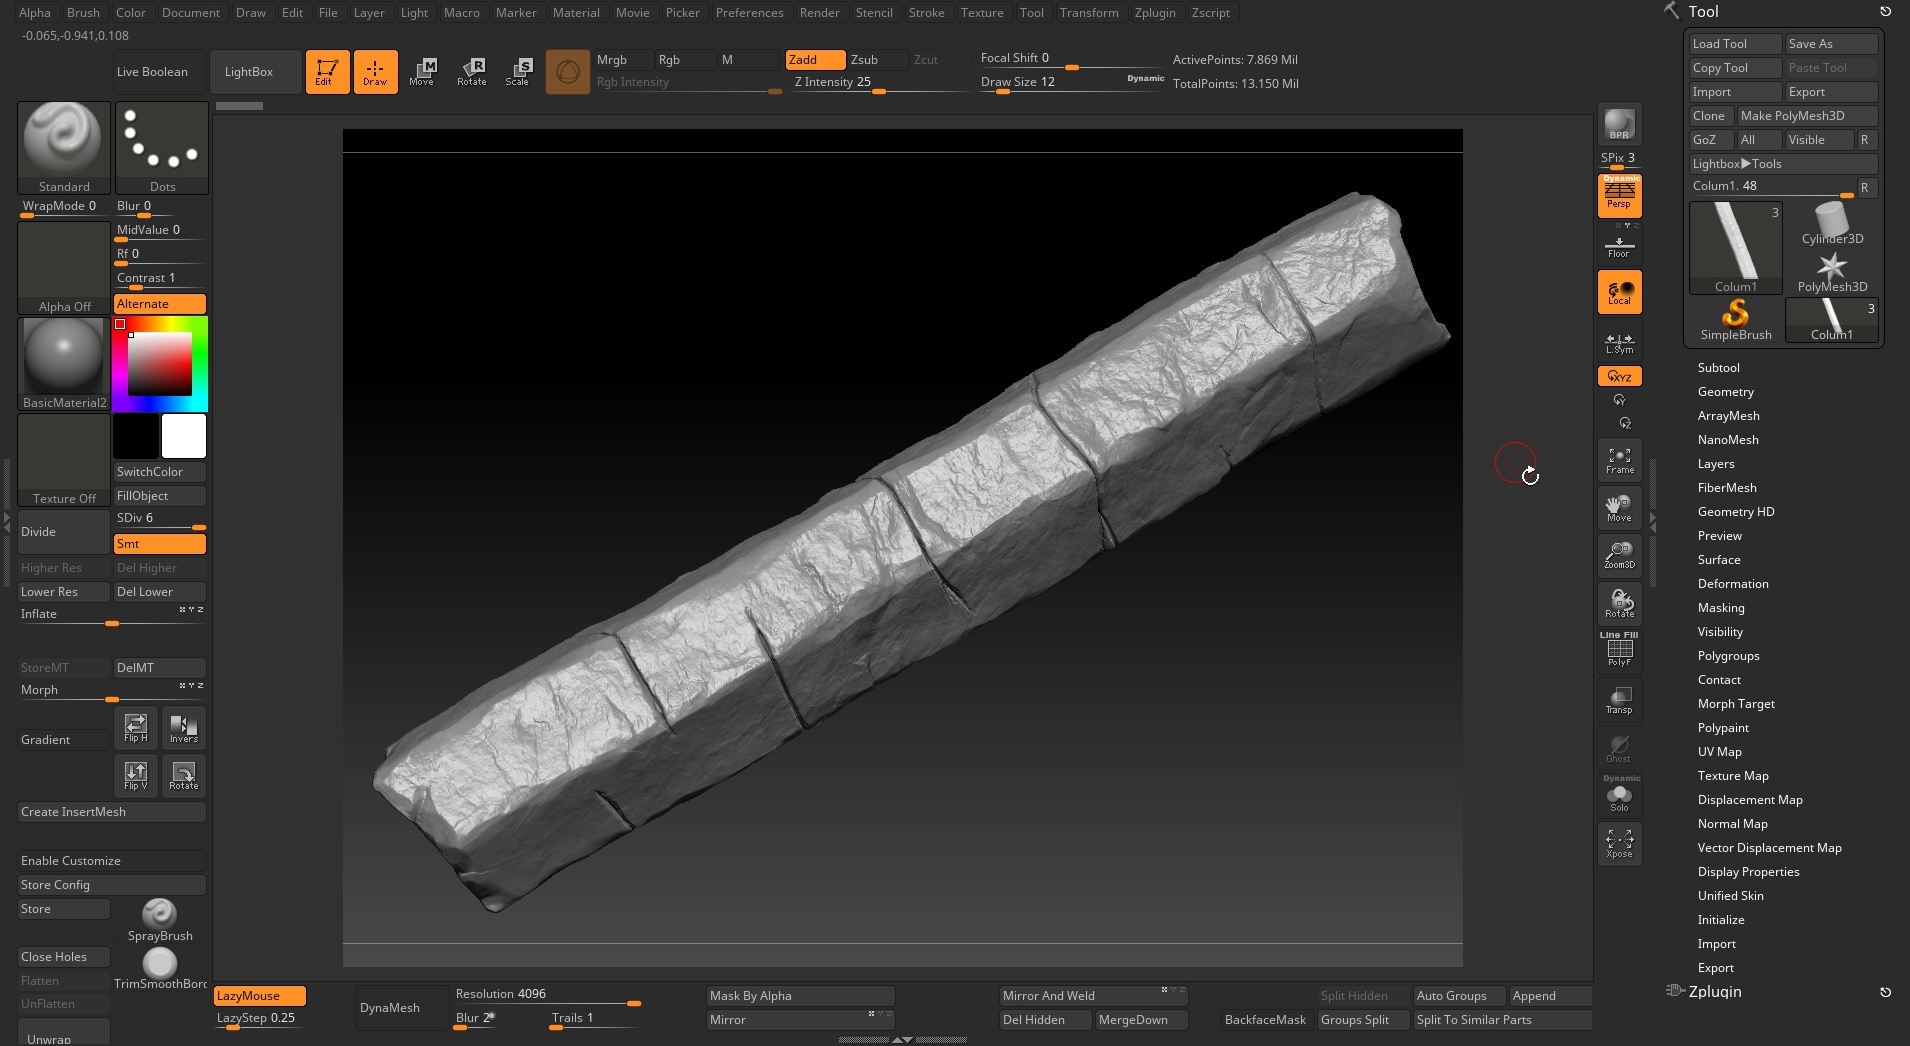Screen dimensions: 1910x1046
Task: Open the Standard brush thumbnail
Action: coord(64,148)
